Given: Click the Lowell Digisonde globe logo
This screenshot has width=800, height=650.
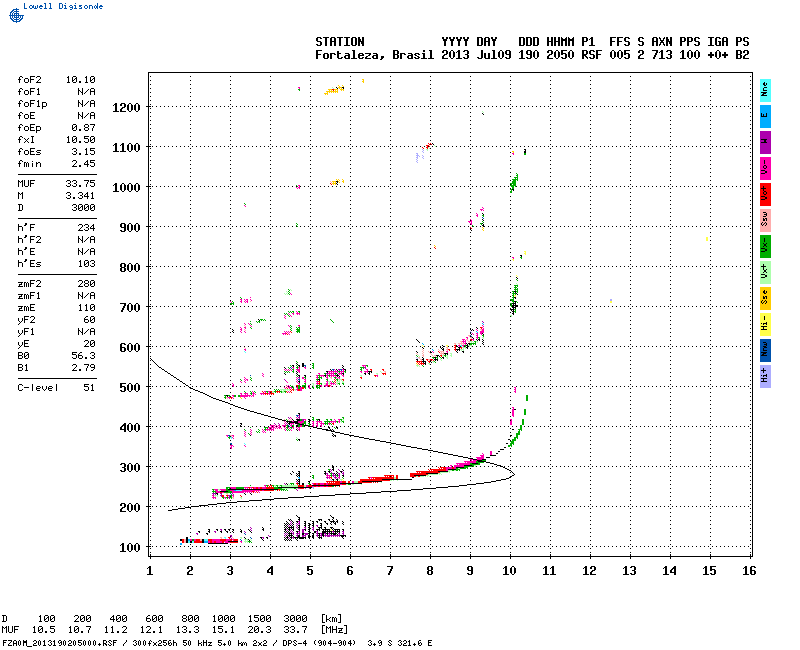Looking at the screenshot, I should (16, 16).
